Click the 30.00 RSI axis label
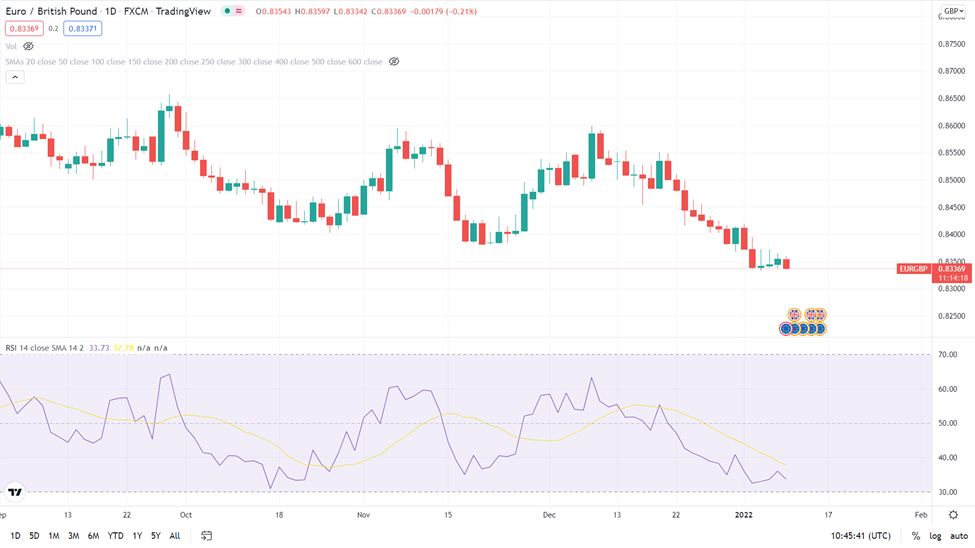The image size is (975, 548). coord(948,492)
